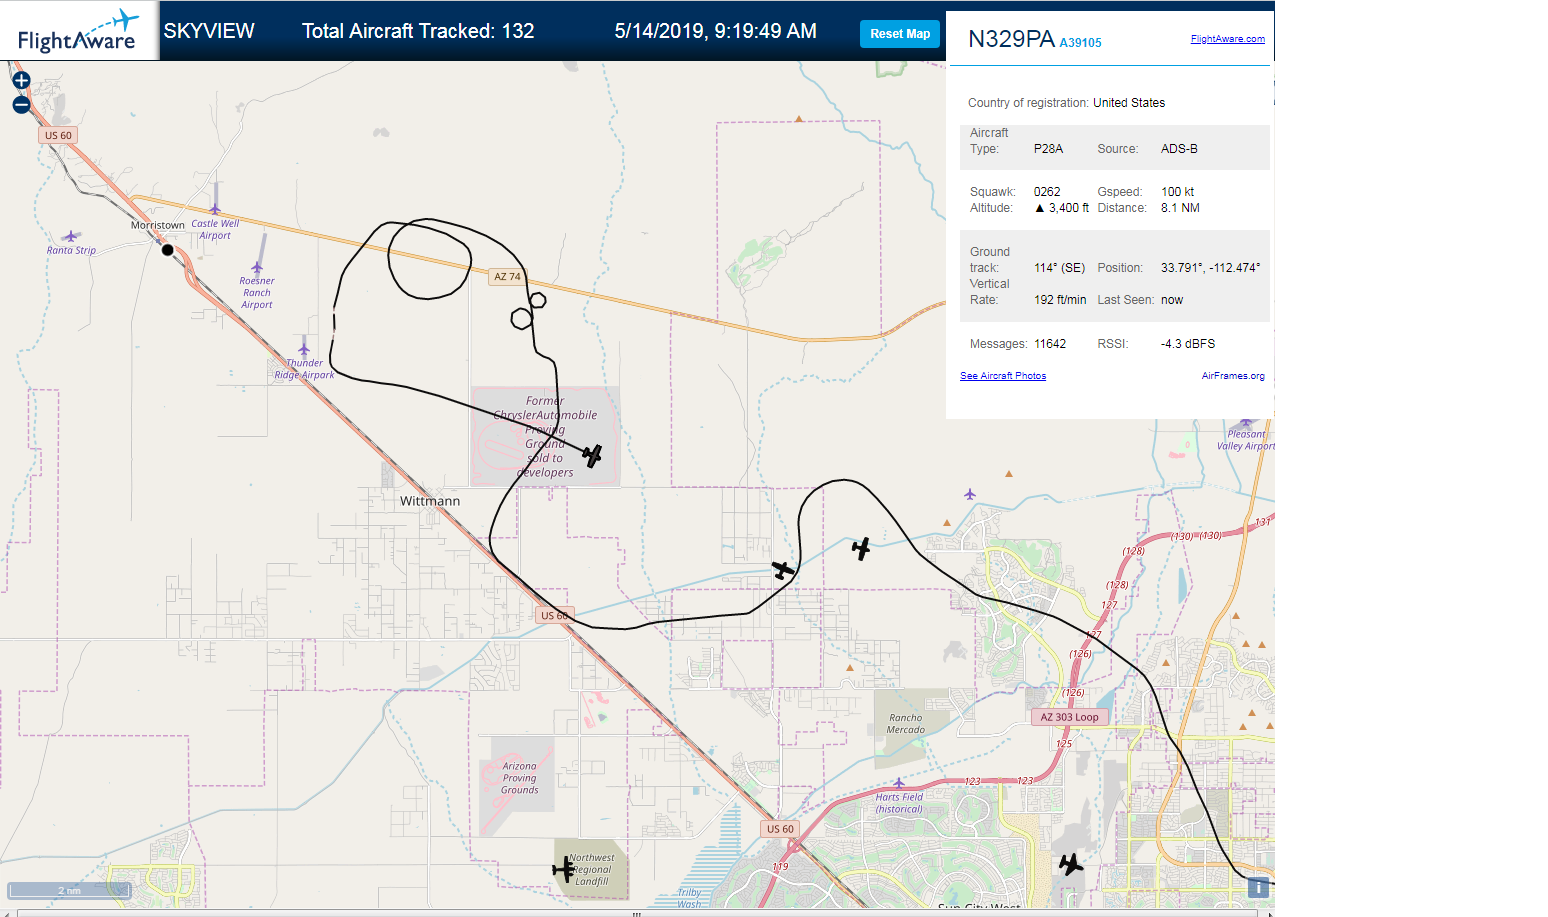Click the Roesner Ranch Airport marker
The width and height of the screenshot is (1548, 917).
pyautogui.click(x=257, y=267)
